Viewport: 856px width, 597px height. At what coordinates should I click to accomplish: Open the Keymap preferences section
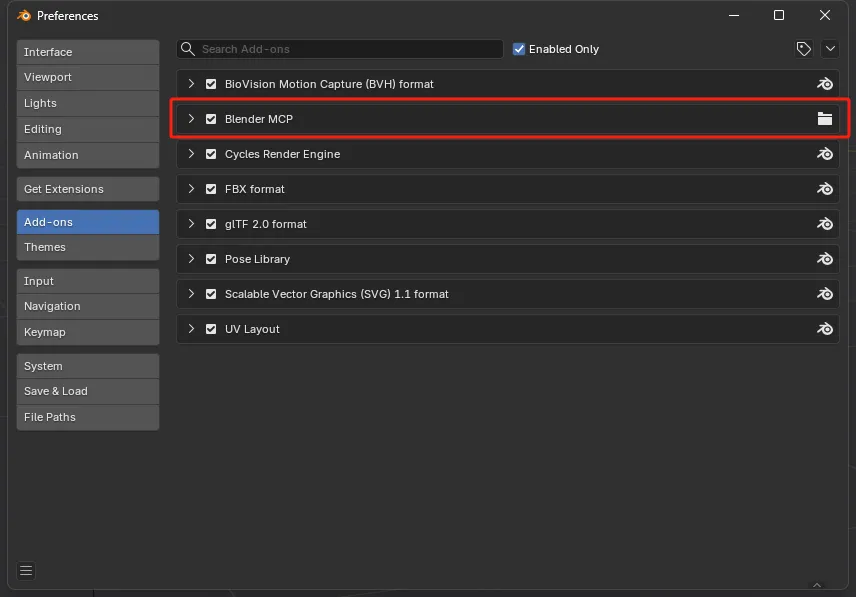[88, 332]
